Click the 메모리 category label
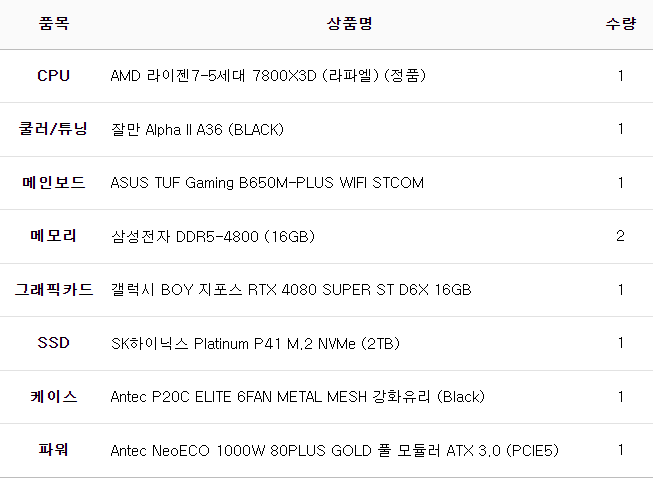Viewport: 653px width, 484px height. (54, 236)
